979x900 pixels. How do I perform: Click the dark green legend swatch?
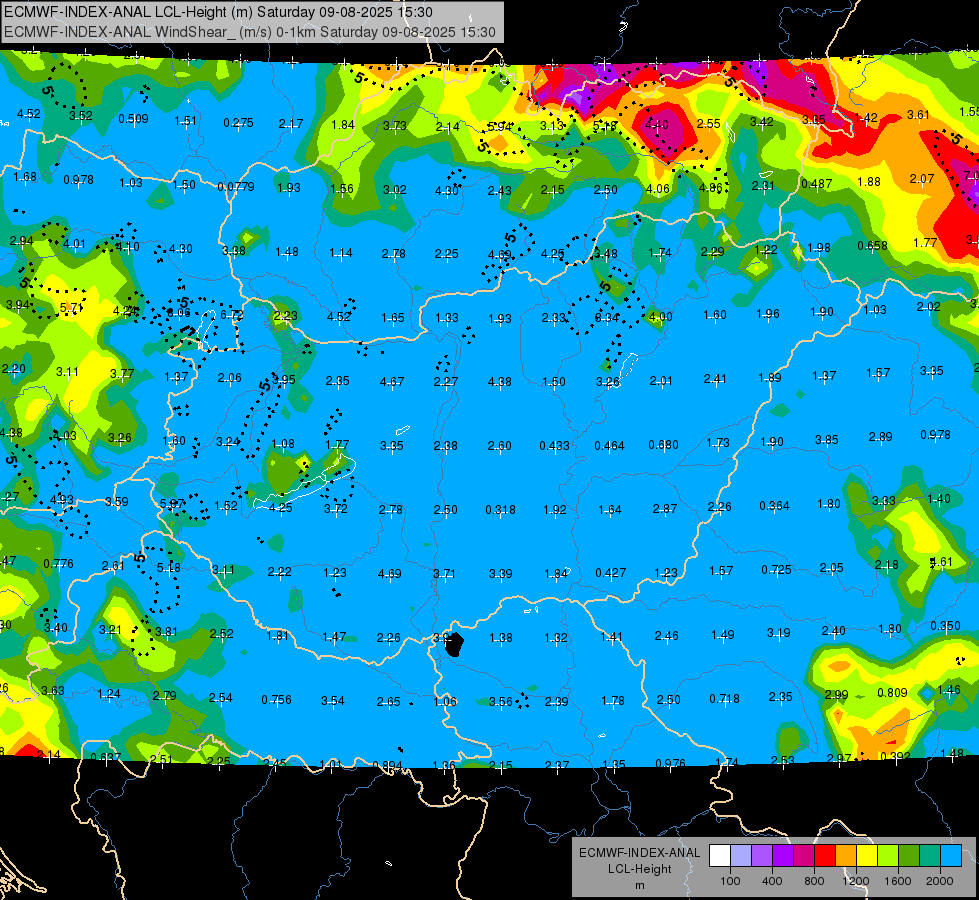point(909,856)
